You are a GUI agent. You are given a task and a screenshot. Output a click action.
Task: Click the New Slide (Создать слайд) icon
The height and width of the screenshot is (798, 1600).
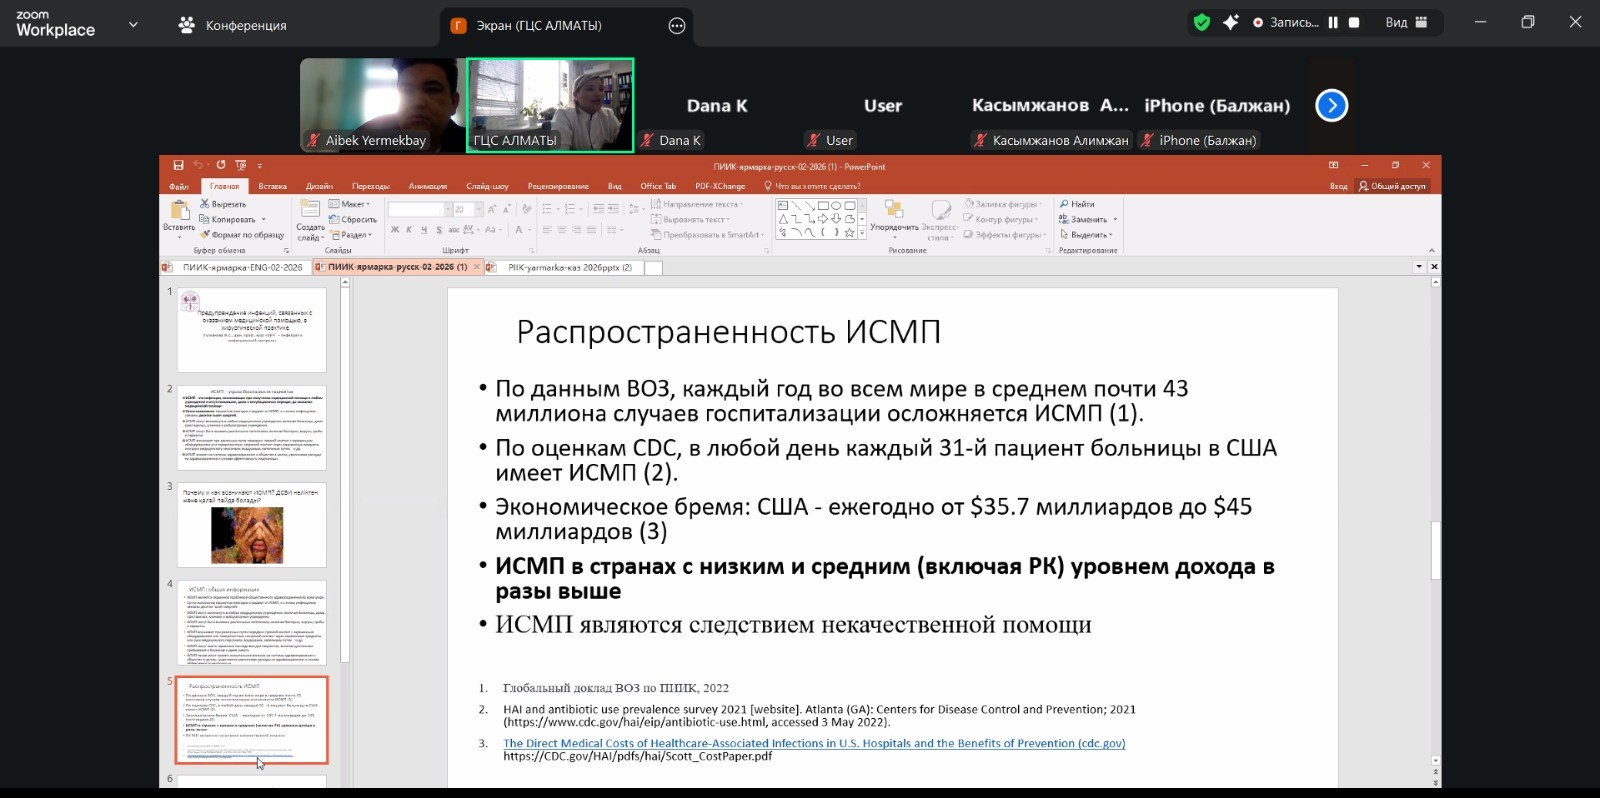(x=310, y=210)
